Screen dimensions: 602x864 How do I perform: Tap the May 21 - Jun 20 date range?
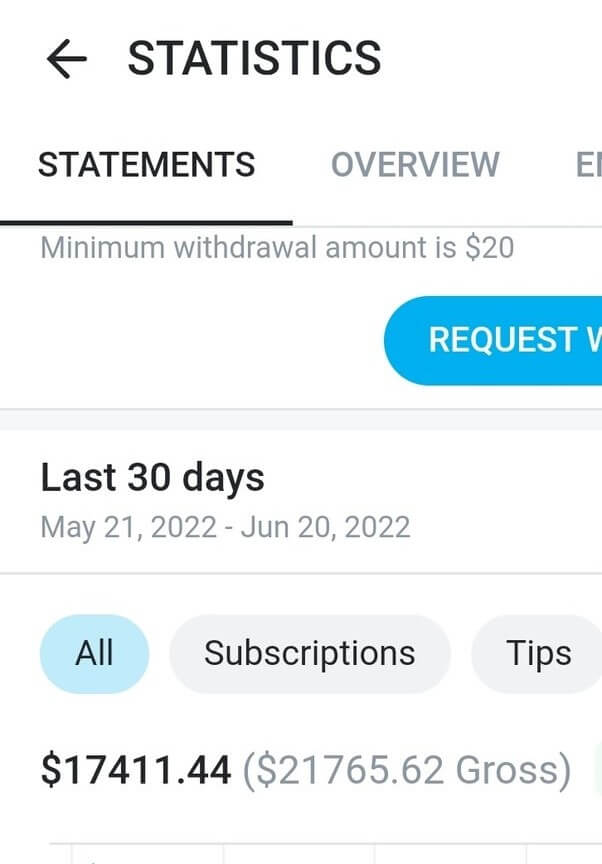click(225, 527)
